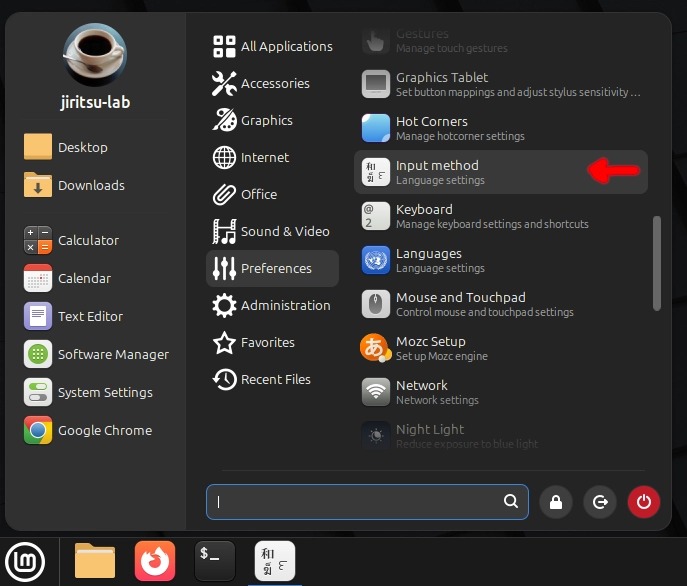The height and width of the screenshot is (586, 687).
Task: Select the Accessories category
Action: click(x=272, y=83)
